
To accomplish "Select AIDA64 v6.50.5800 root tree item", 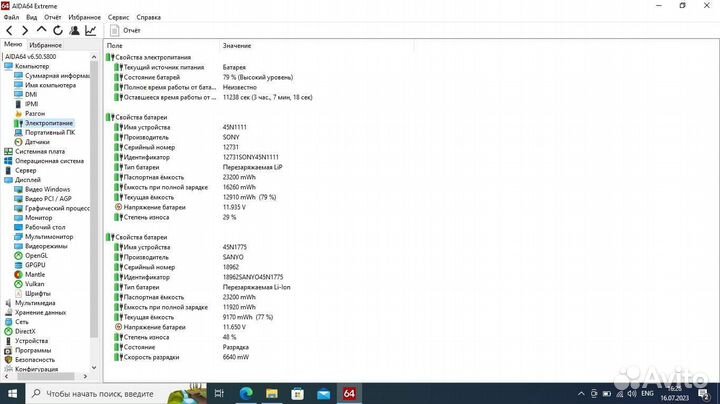I will coord(30,56).
